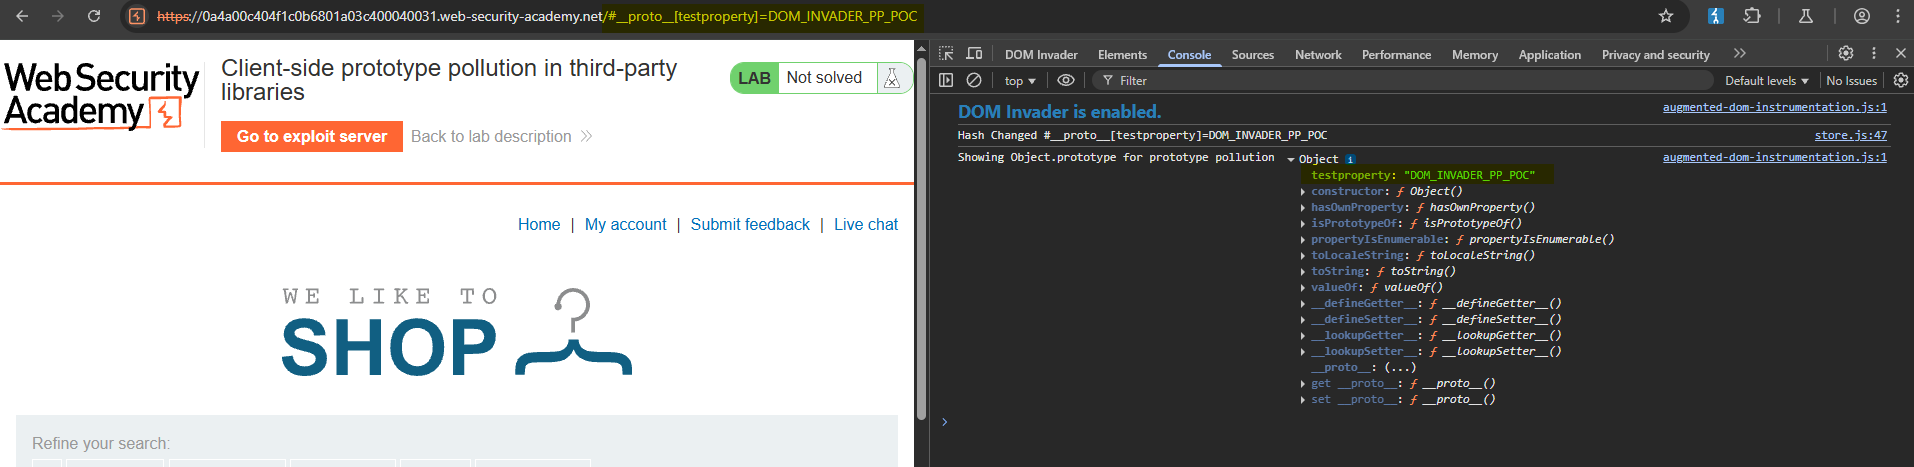Clear the console
Viewport: 1914px width, 467px height.
click(x=974, y=80)
